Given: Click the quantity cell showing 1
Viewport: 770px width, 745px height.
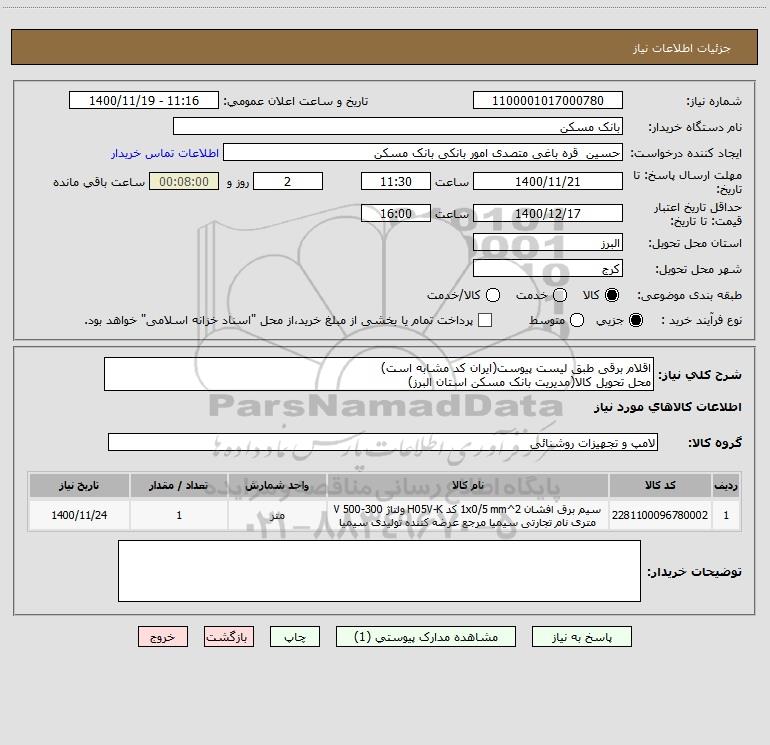Looking at the screenshot, I should click(x=179, y=515).
